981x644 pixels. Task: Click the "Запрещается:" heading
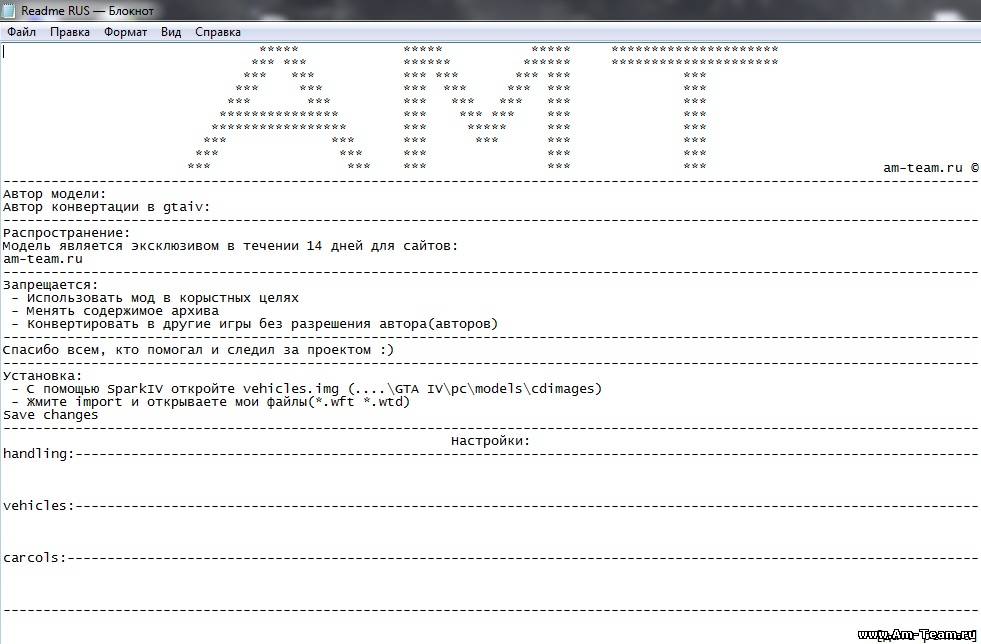pyautogui.click(x=51, y=285)
